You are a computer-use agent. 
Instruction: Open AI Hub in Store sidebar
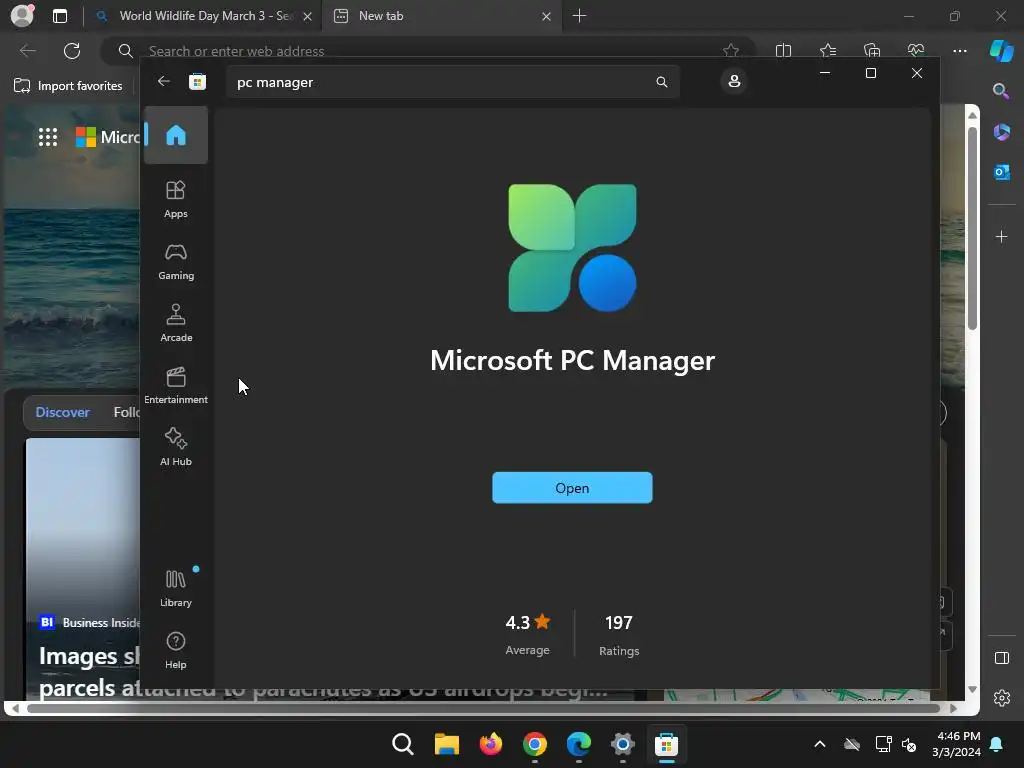(x=176, y=447)
